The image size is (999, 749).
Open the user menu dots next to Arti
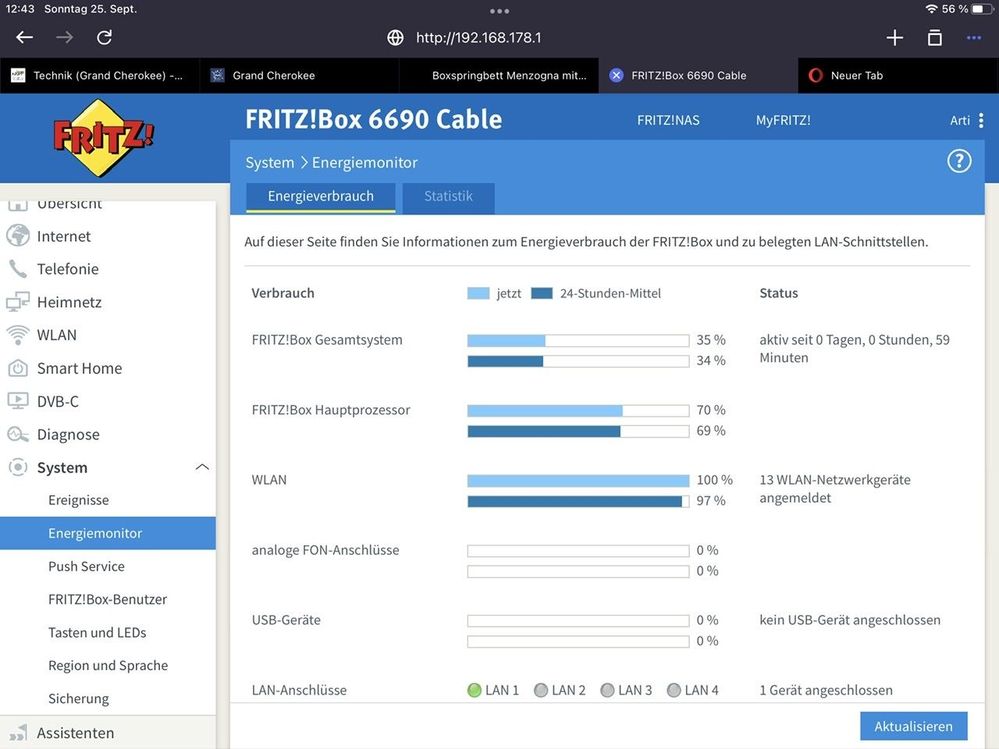[981, 120]
